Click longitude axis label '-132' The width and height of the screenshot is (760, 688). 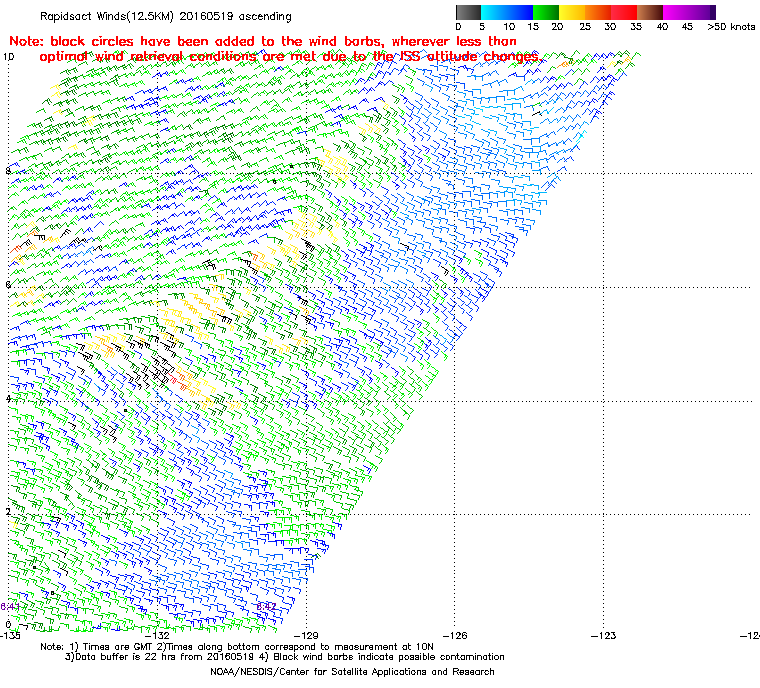tap(158, 635)
